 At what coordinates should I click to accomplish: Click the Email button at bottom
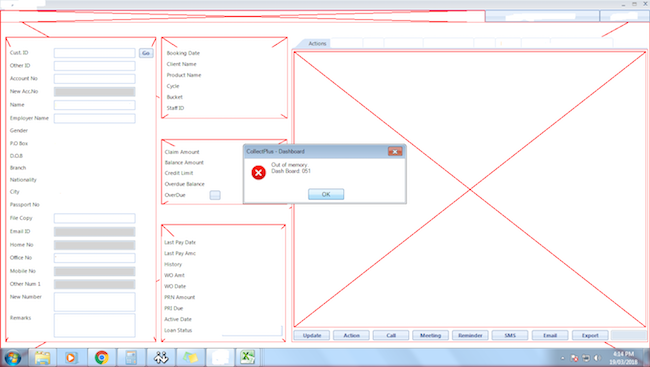coord(550,335)
